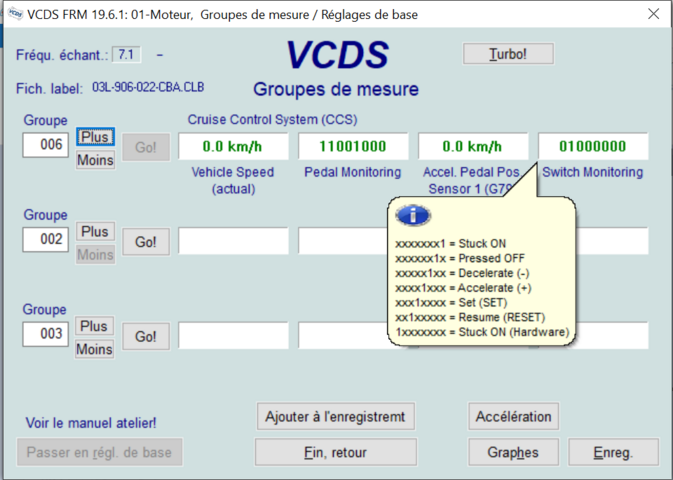The width and height of the screenshot is (673, 480).
Task: Click tooltip line Resume (RESET)
Action: (x=470, y=317)
